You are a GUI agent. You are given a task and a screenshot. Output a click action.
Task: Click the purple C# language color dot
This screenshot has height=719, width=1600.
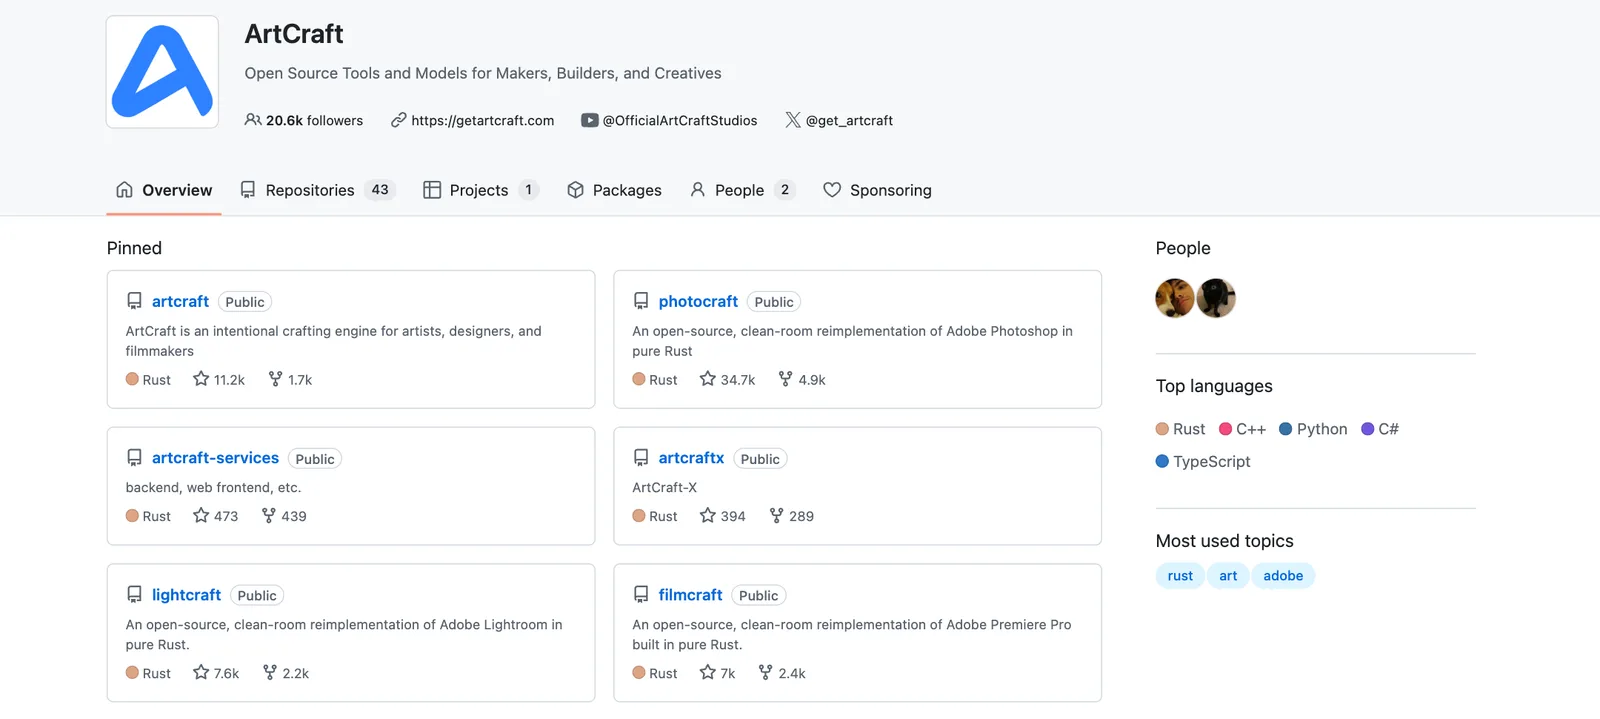point(1367,429)
